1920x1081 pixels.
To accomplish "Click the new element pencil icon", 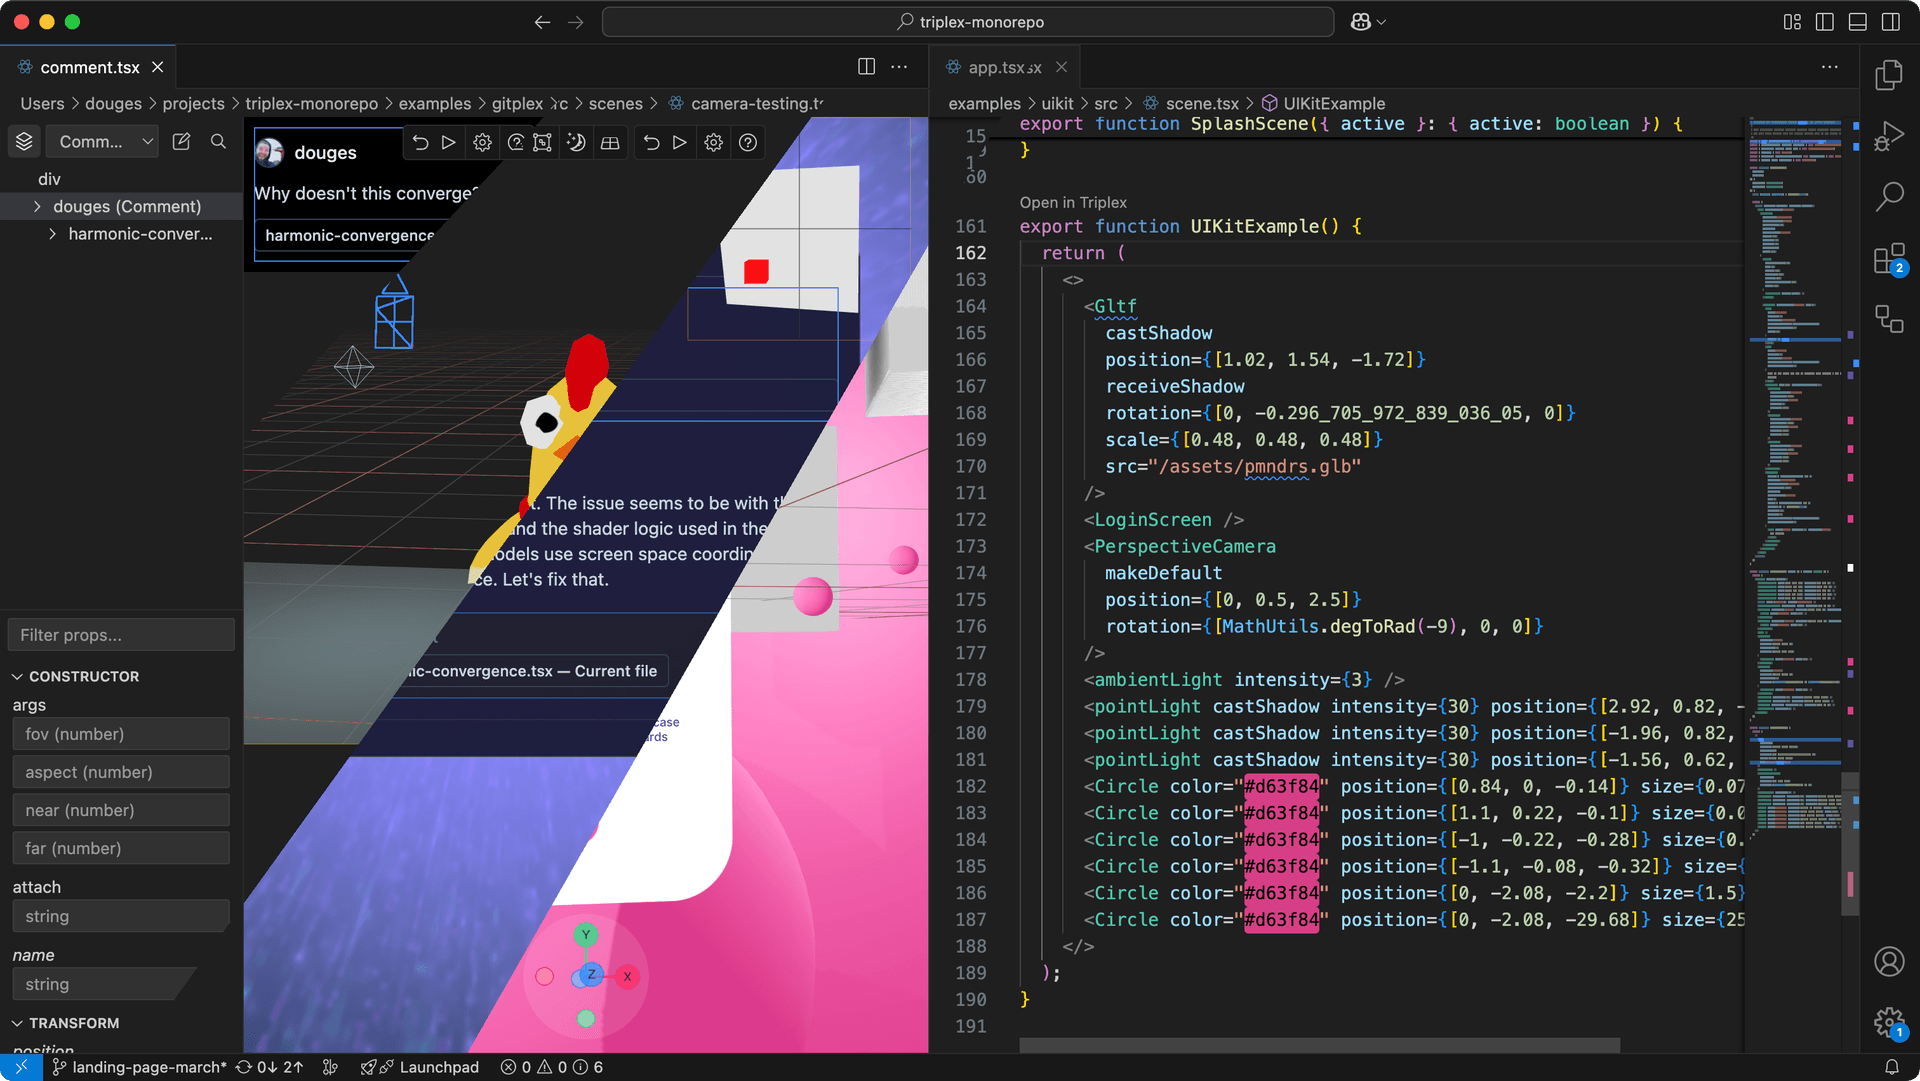I will pos(181,142).
